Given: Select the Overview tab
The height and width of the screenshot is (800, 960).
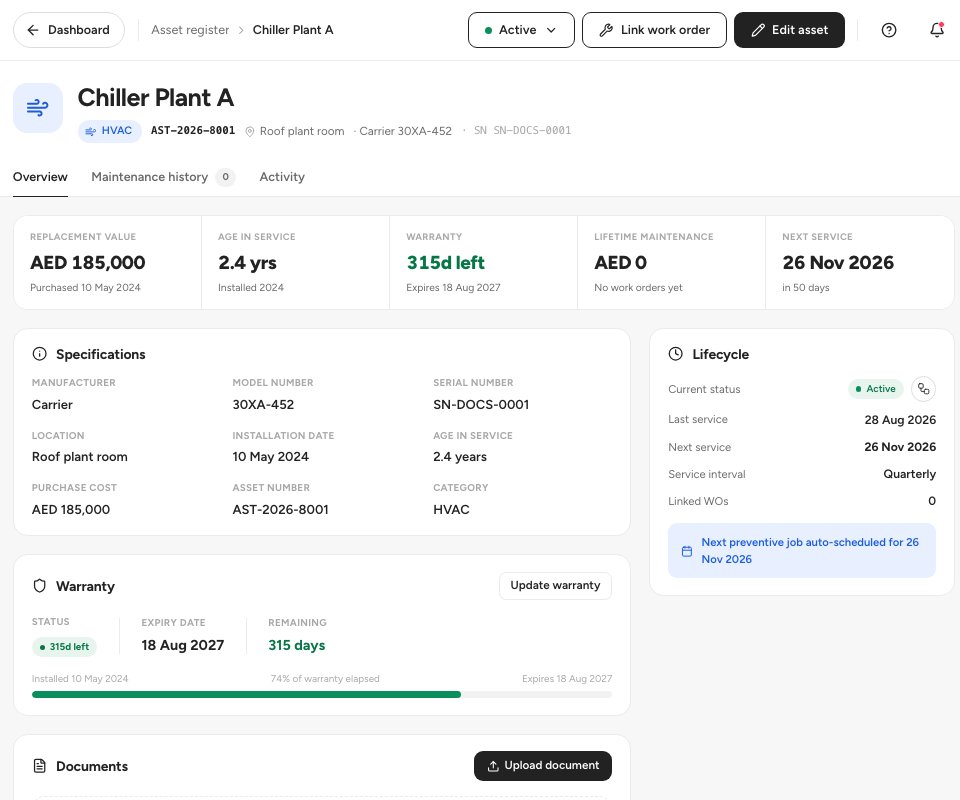Looking at the screenshot, I should click(40, 177).
